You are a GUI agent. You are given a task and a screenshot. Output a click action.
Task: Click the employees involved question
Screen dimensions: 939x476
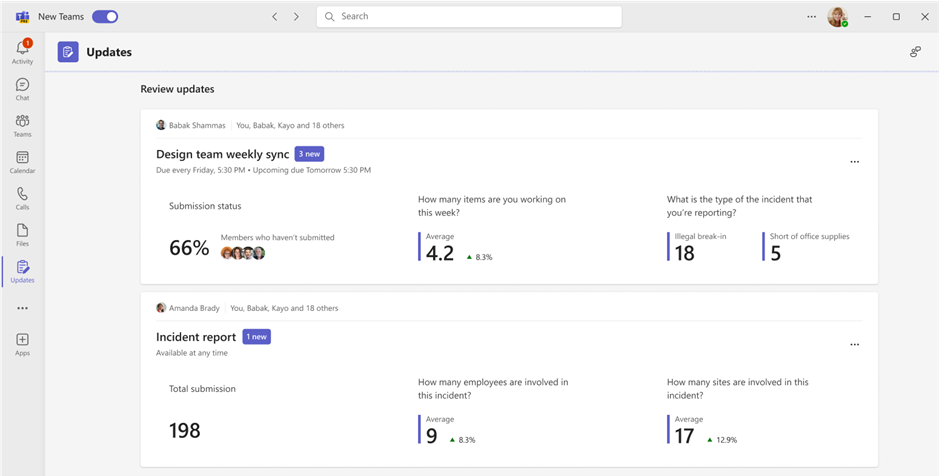tap(493, 389)
